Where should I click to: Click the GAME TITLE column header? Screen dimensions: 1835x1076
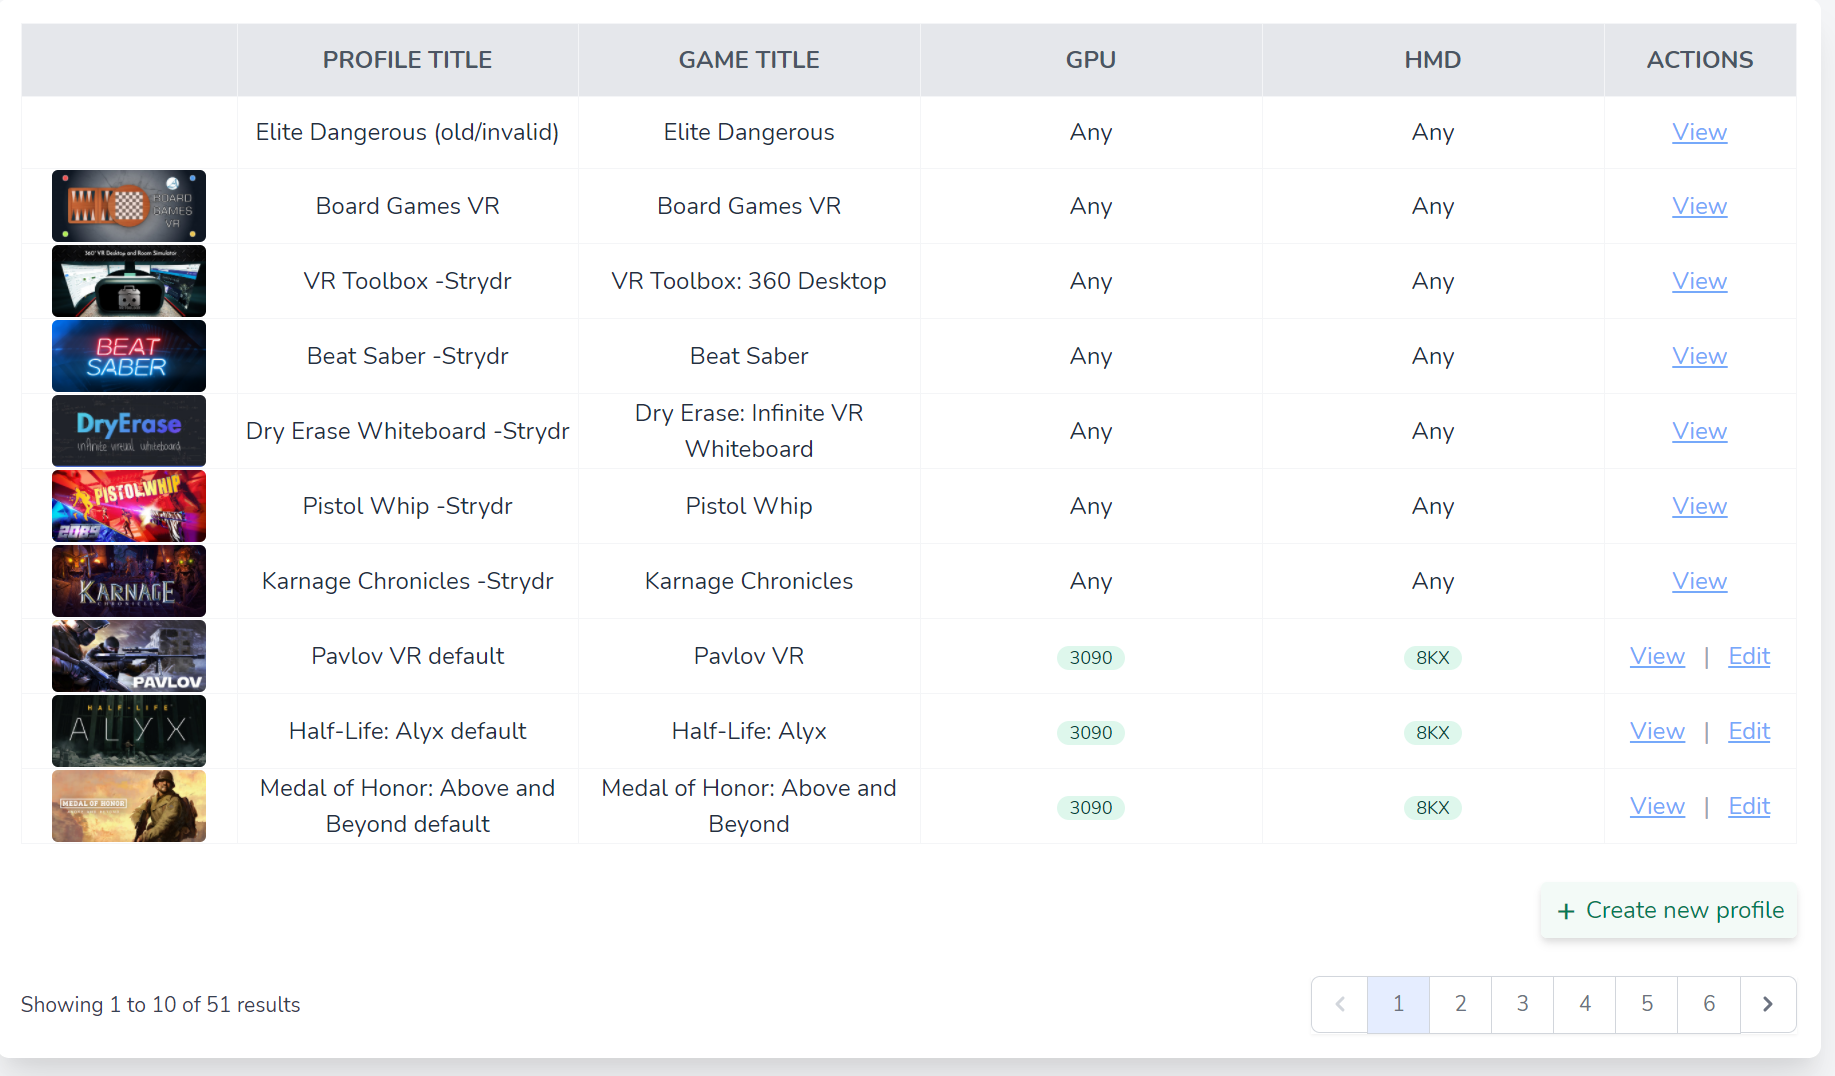[x=749, y=60]
